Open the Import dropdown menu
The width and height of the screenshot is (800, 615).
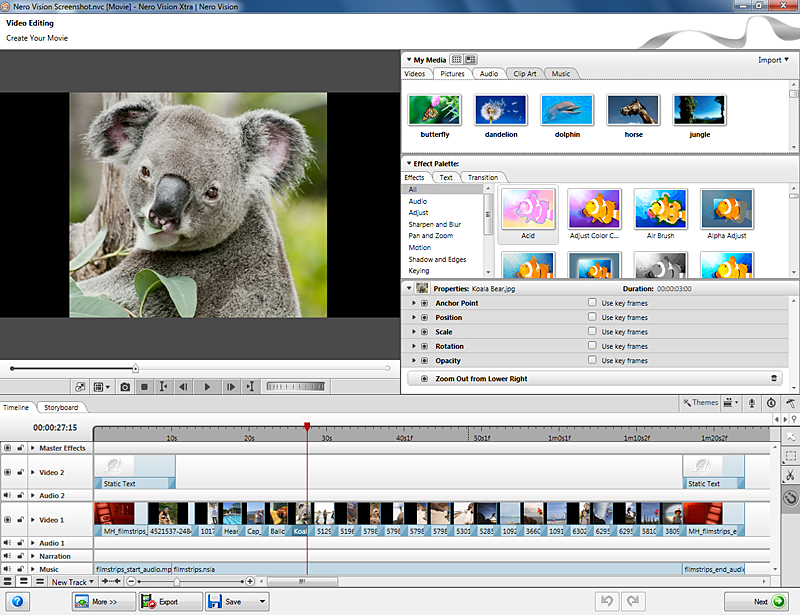click(773, 60)
